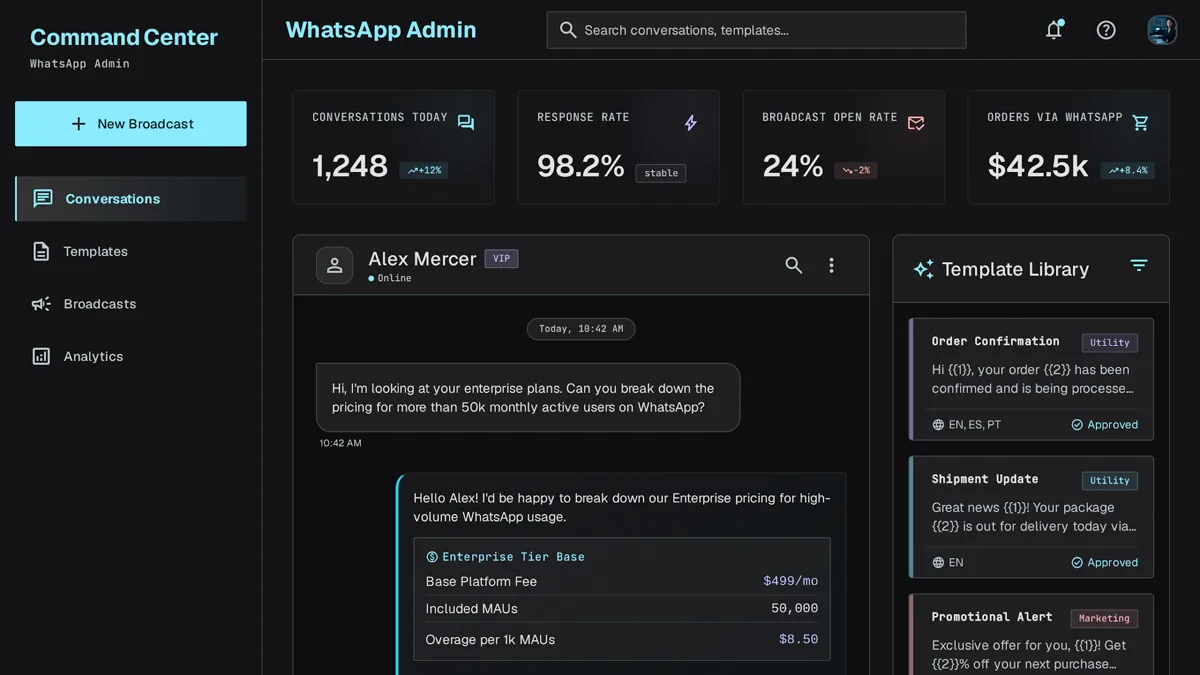
Task: Start a New Broadcast
Action: [x=131, y=124]
